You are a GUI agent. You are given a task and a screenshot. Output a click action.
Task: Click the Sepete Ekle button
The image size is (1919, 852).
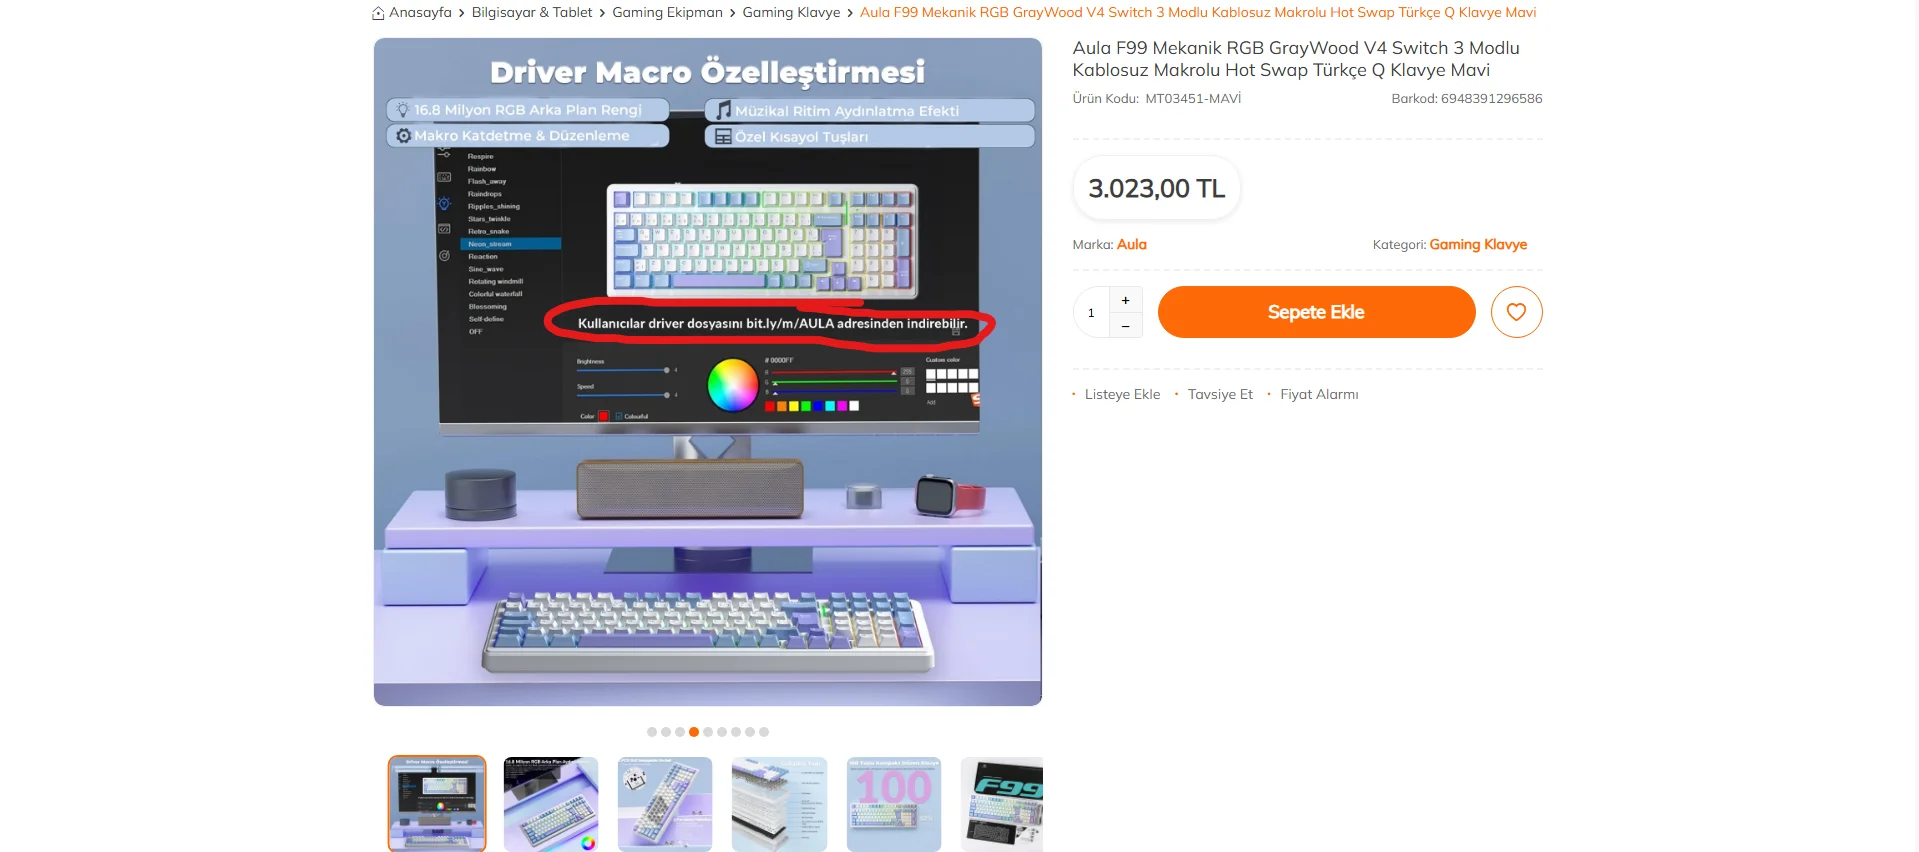(x=1316, y=312)
